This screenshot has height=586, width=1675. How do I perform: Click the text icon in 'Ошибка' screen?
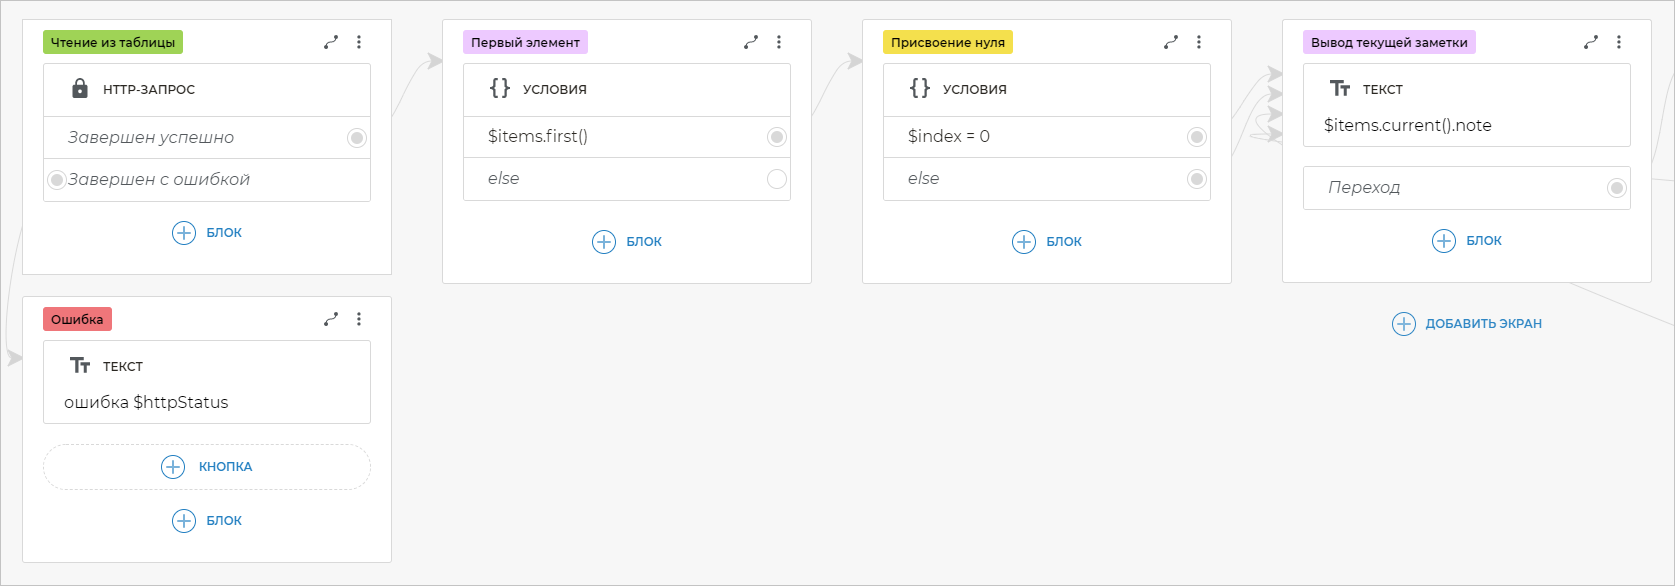[80, 366]
